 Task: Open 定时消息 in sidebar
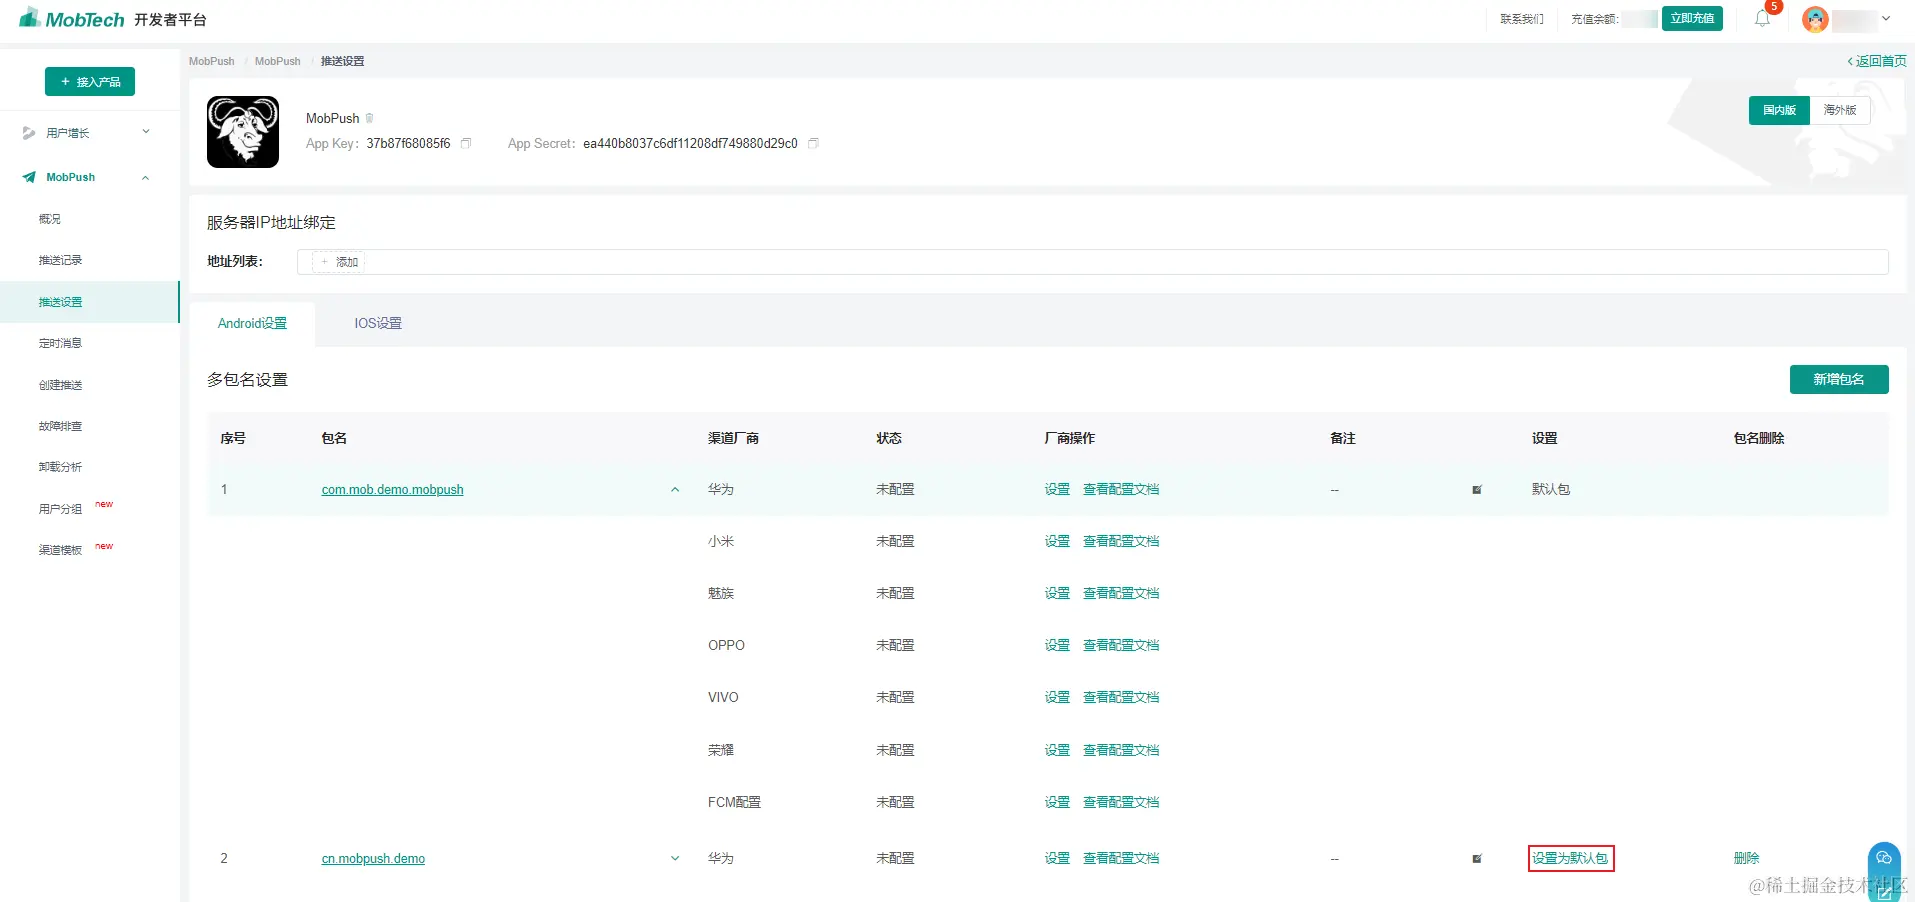(x=60, y=343)
